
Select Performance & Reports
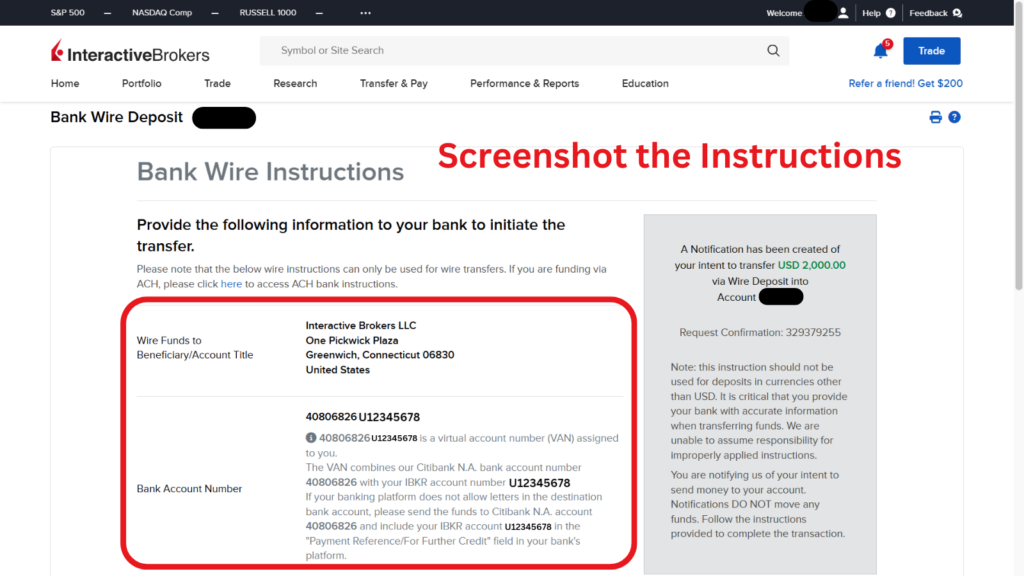click(524, 84)
